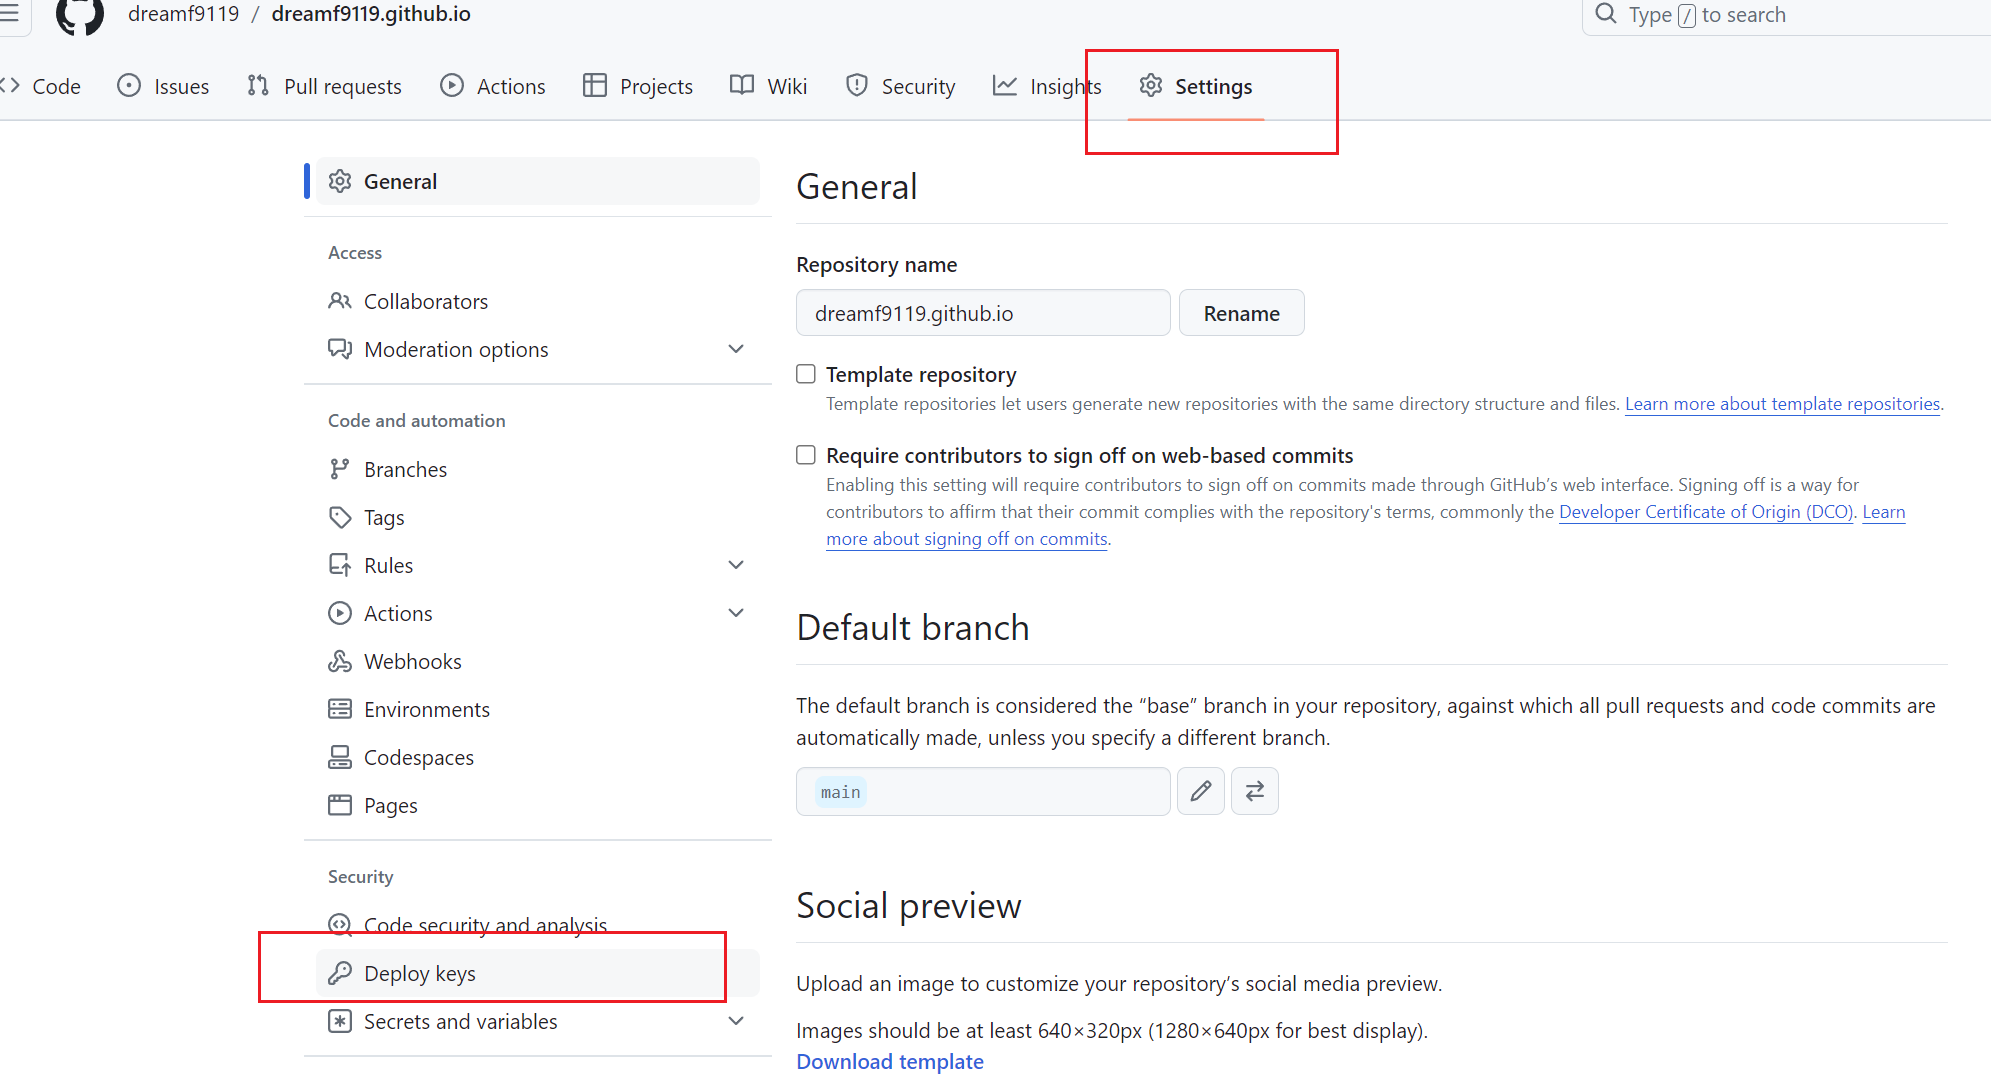Screen dimensions: 1991x1076
Task: Click the Pull requests branch icon
Action: [258, 86]
